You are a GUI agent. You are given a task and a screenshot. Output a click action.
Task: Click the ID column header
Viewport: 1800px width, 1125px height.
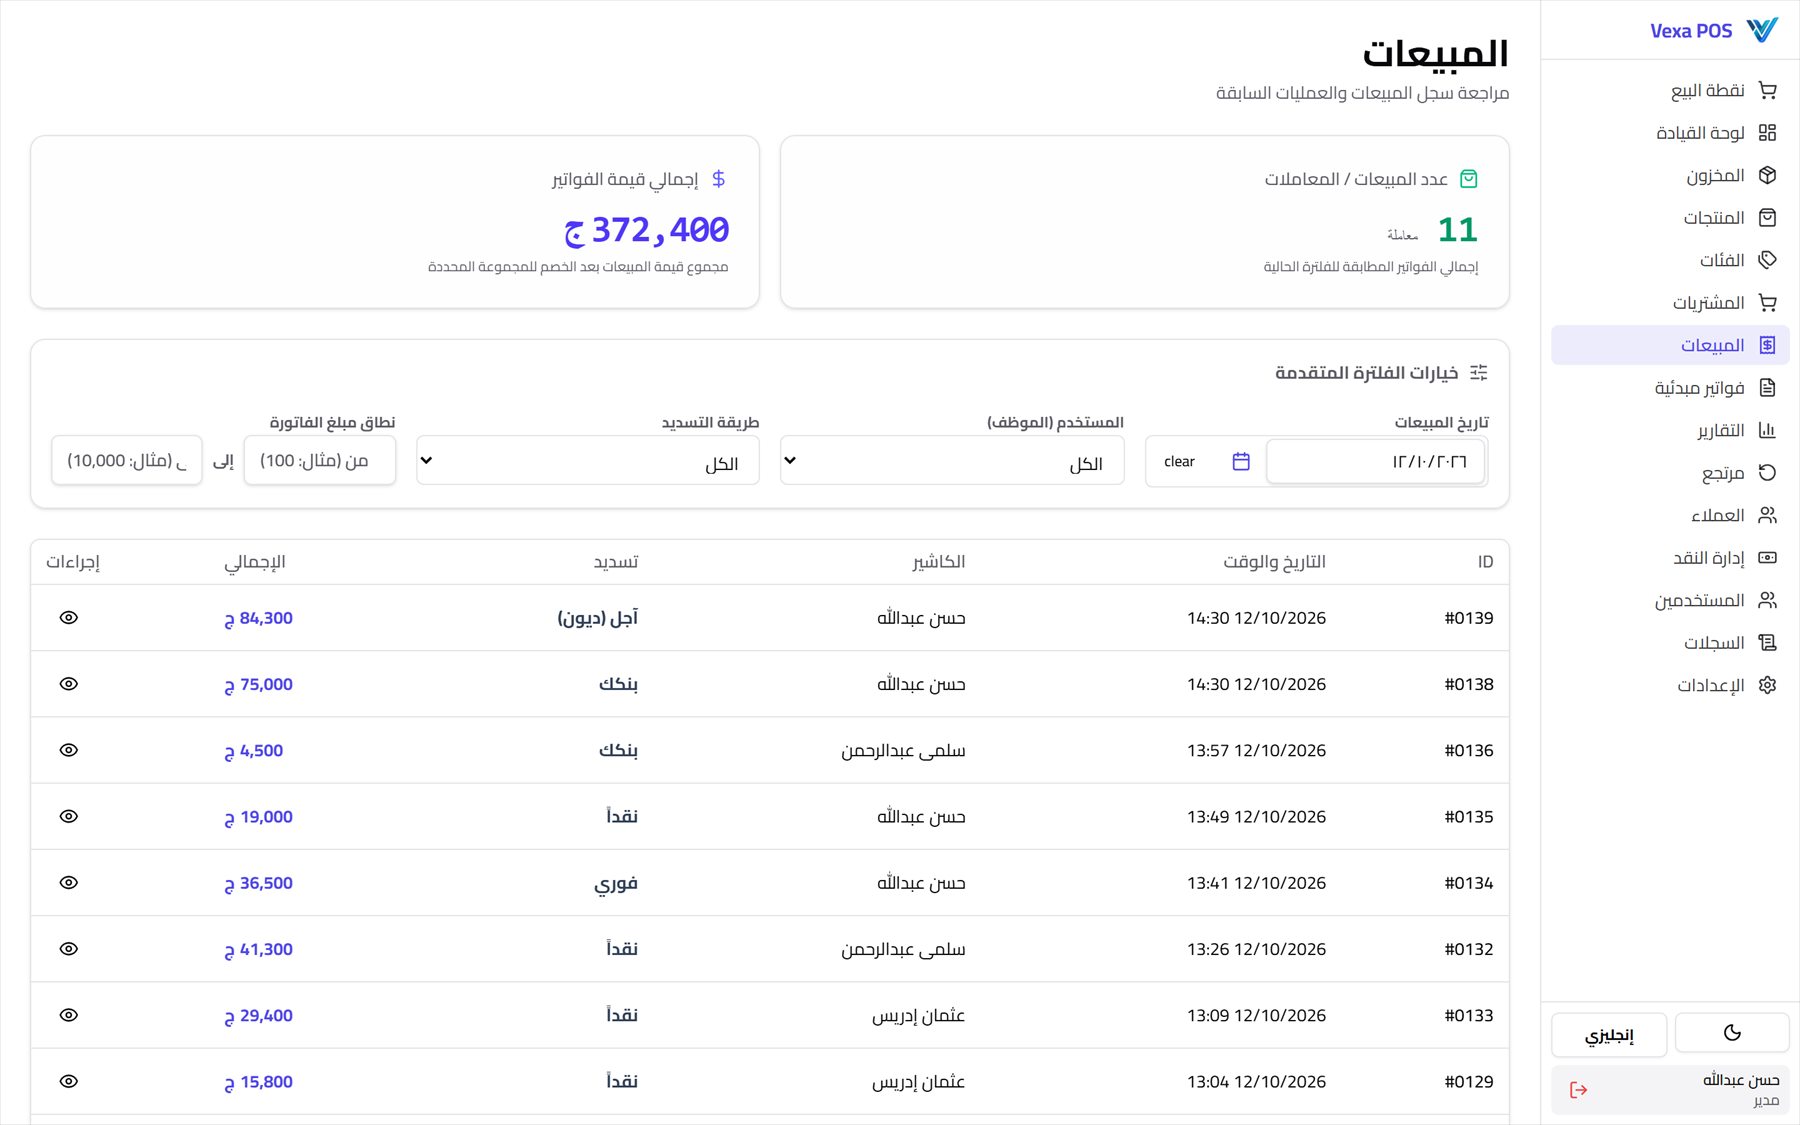coord(1485,562)
